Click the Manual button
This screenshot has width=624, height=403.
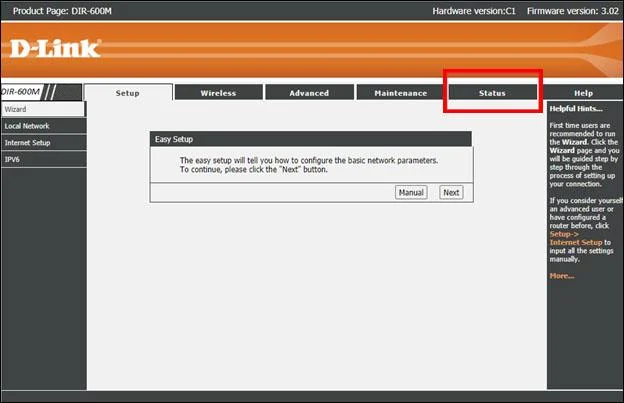411,193
